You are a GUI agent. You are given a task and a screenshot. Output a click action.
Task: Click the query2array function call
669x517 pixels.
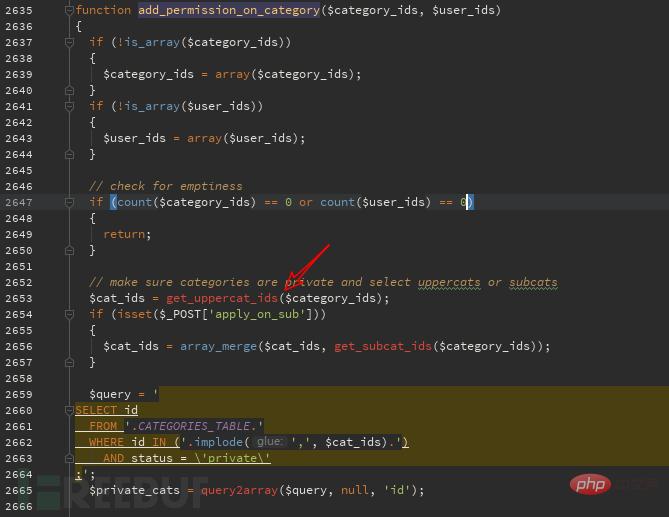239,490
